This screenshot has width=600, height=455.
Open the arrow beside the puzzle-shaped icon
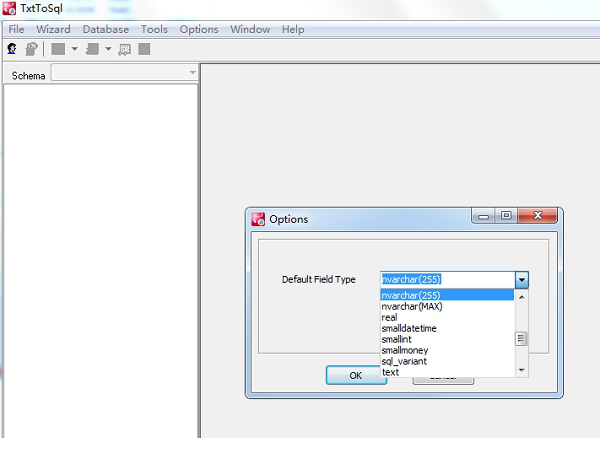(108, 49)
